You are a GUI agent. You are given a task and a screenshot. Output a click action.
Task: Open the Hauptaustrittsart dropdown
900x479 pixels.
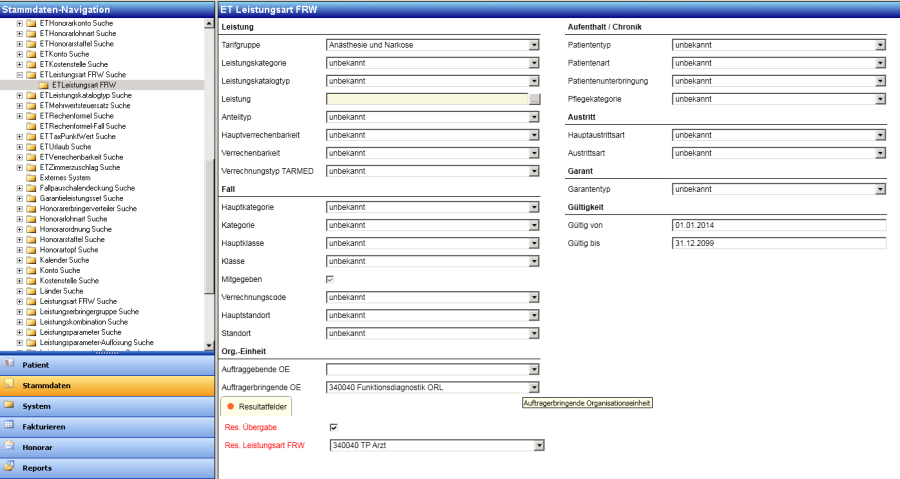(x=880, y=135)
